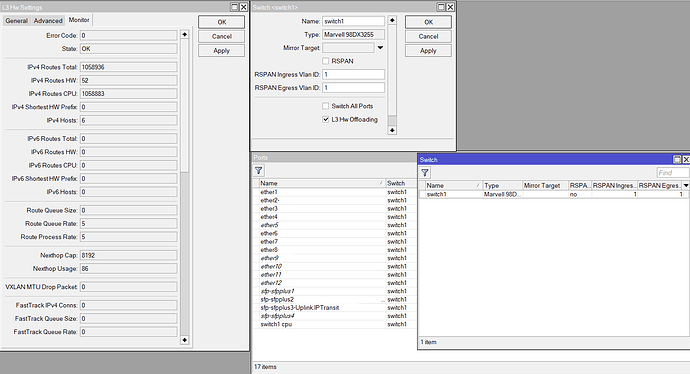This screenshot has width=690, height=374.
Task: Apply changes in switch1 dialog
Action: click(428, 51)
